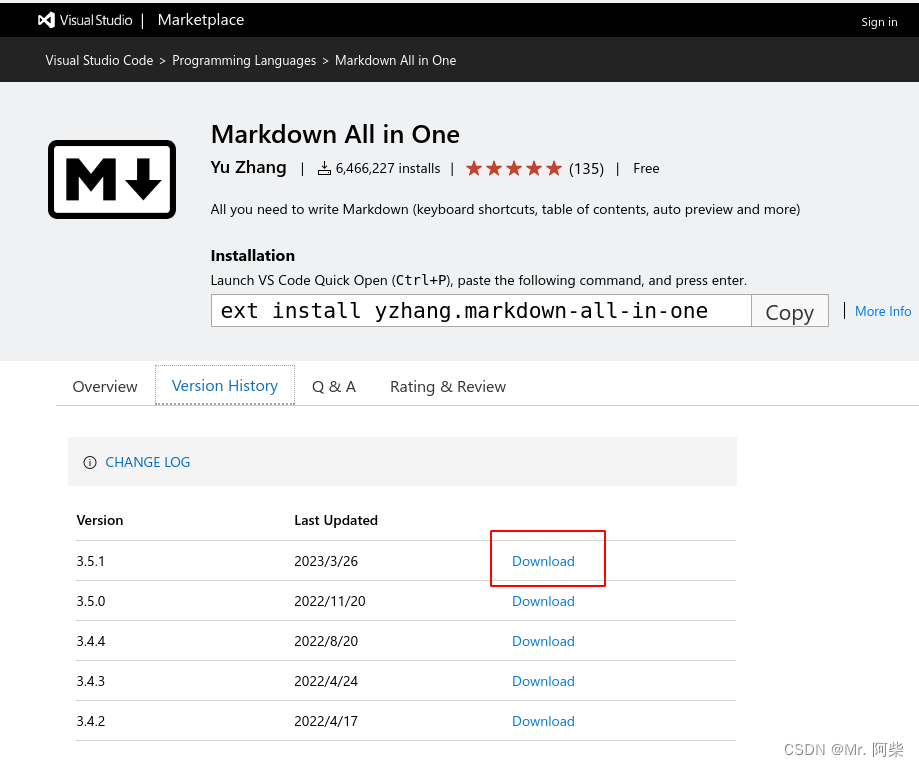919x767 pixels.
Task: Switch to the Overview tab
Action: pos(105,387)
